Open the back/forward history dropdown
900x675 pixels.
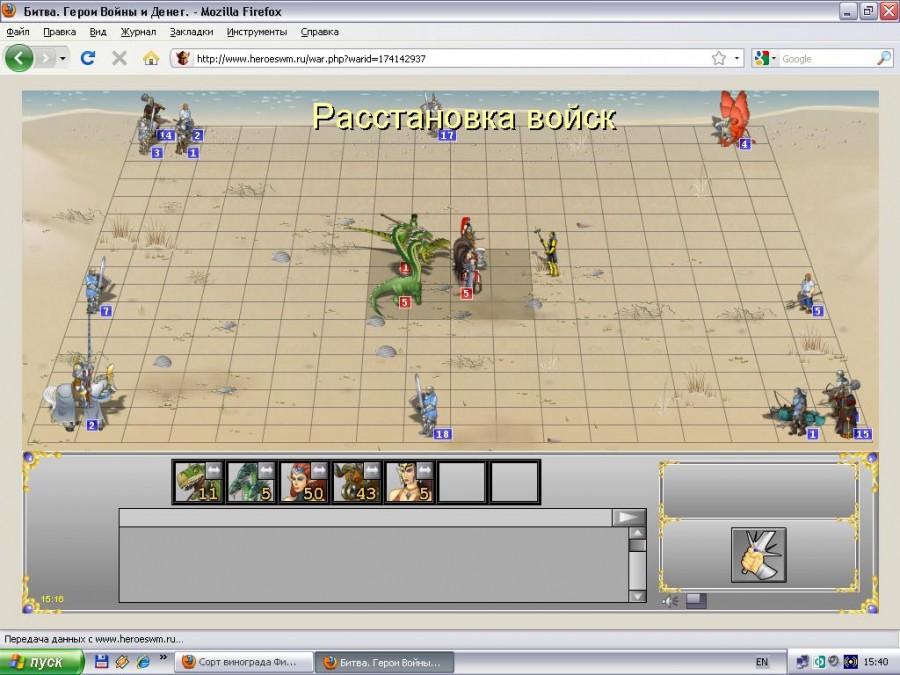point(63,59)
